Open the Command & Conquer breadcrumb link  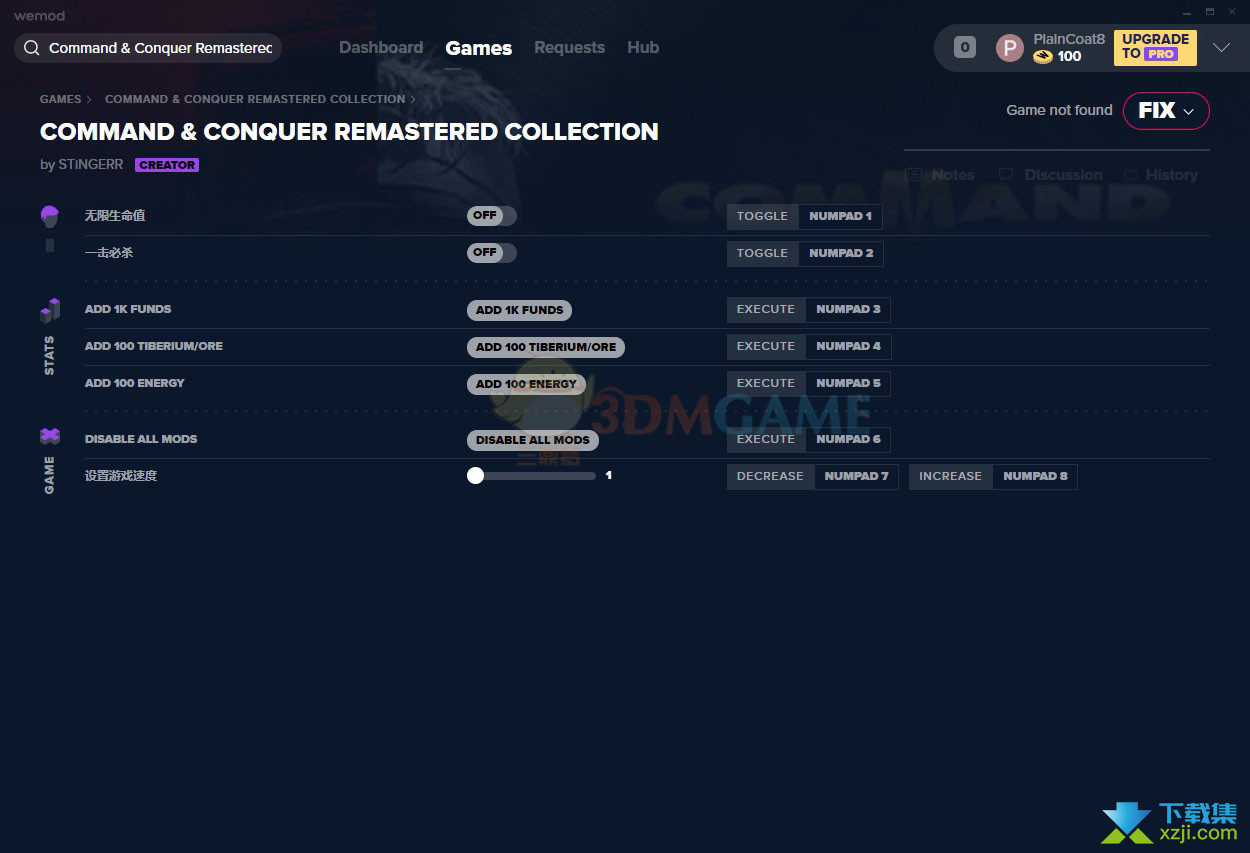pyautogui.click(x=255, y=99)
